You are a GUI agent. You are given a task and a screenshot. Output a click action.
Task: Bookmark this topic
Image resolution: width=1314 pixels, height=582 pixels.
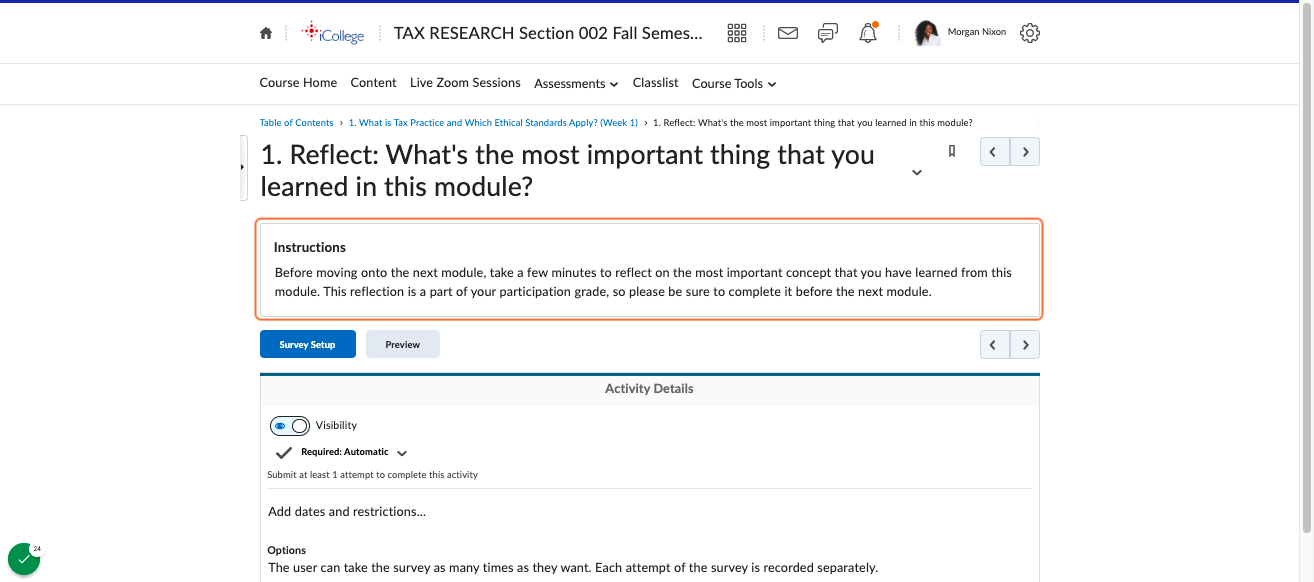click(x=952, y=151)
